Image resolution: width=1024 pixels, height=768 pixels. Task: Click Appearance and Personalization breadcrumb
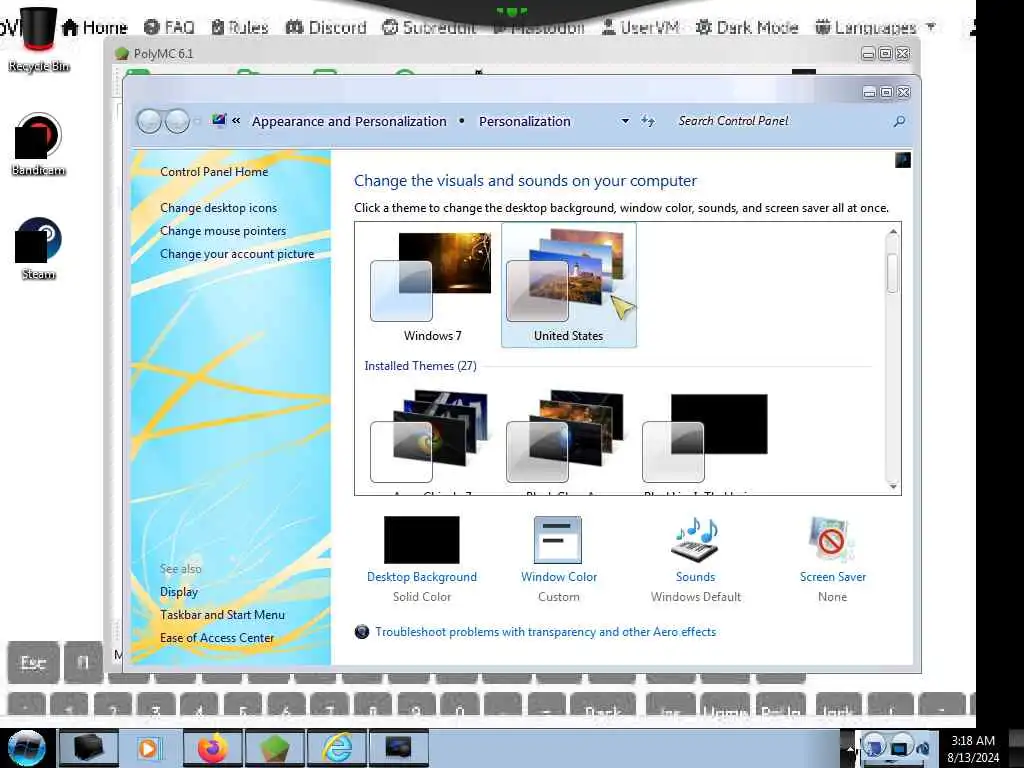point(349,121)
